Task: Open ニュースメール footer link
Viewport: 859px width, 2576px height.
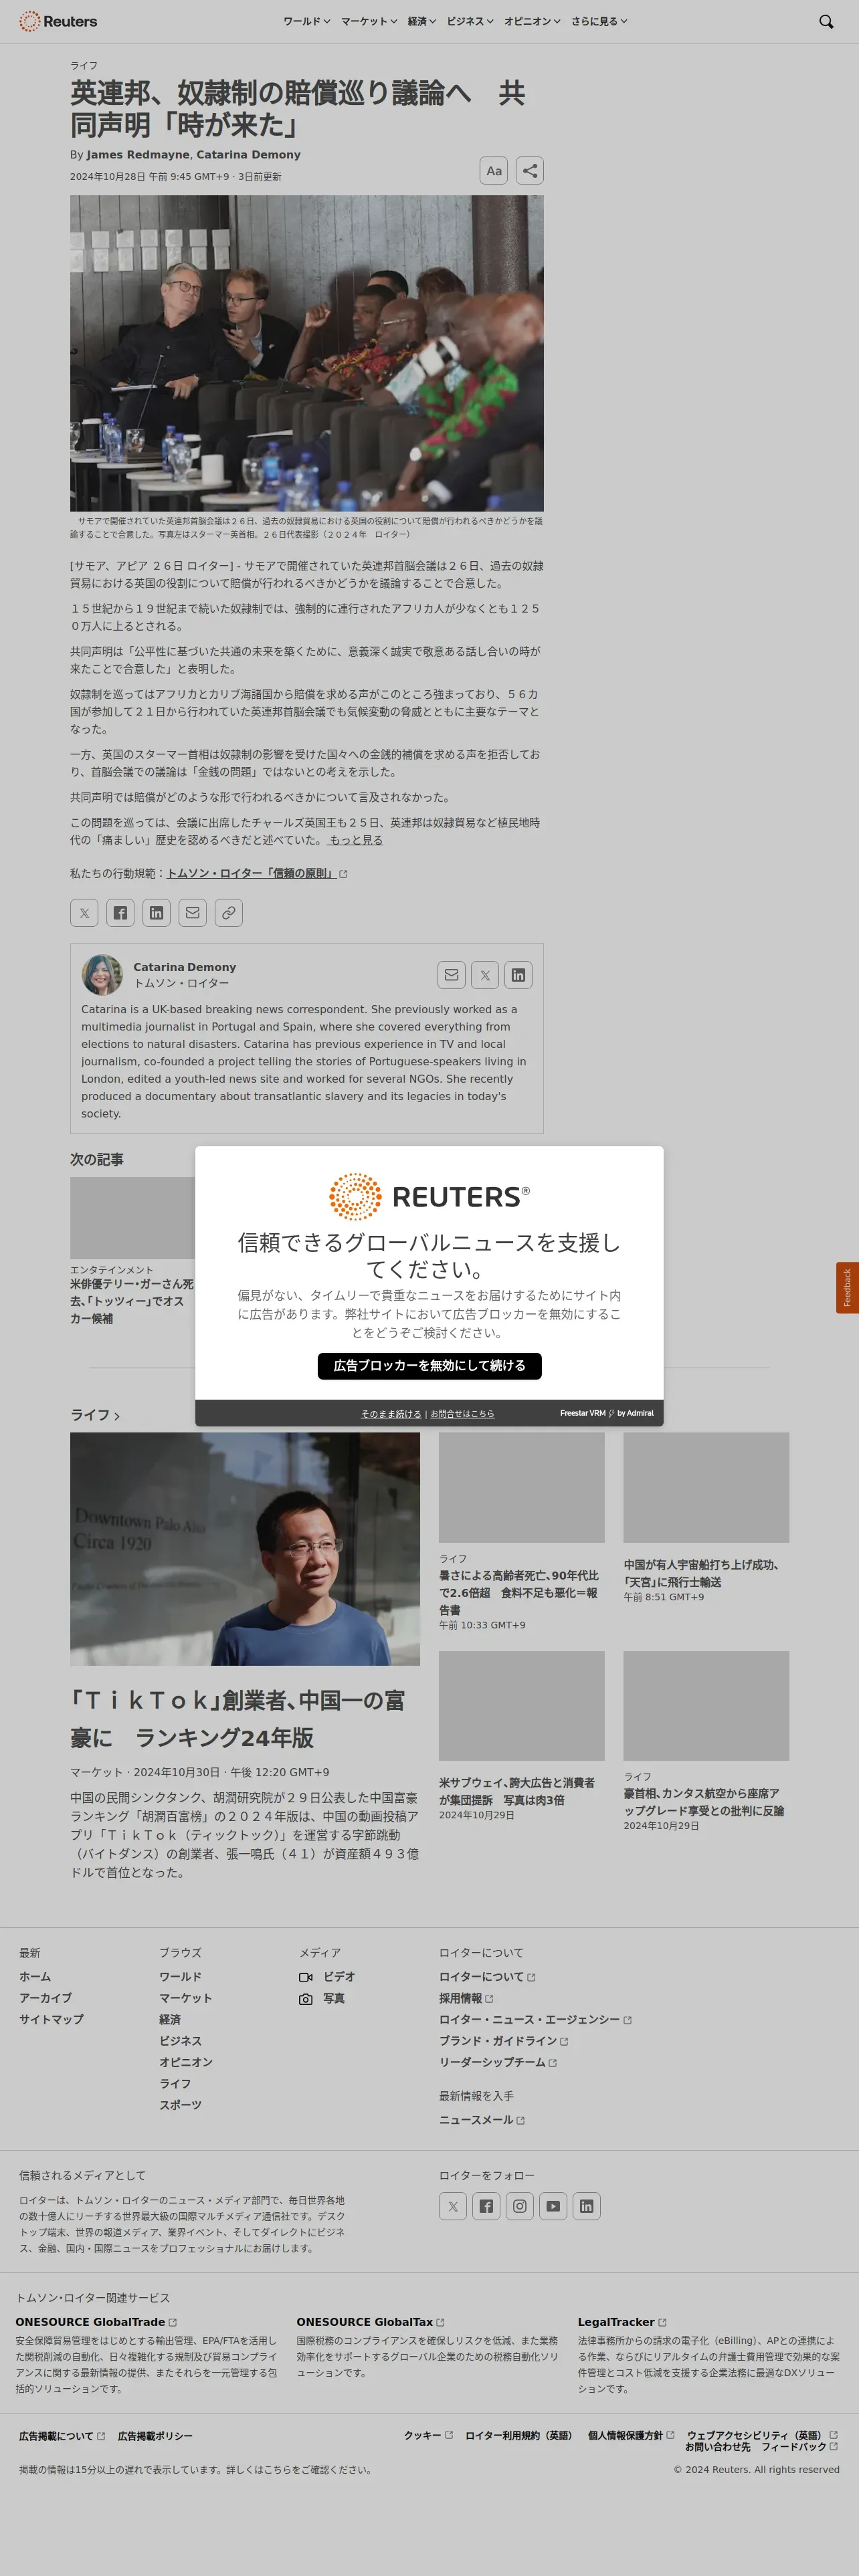Action: point(482,2120)
